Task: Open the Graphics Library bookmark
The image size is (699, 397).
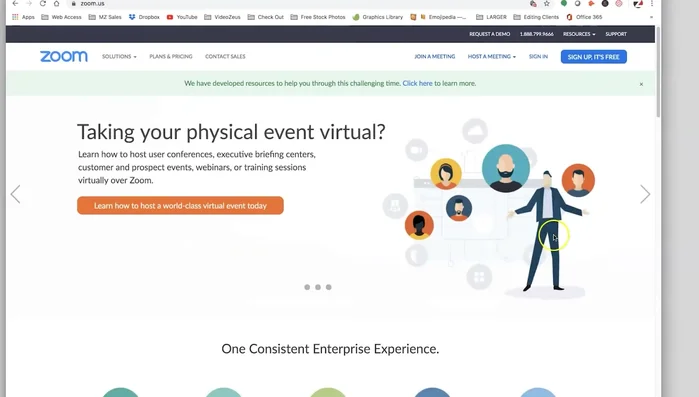Action: click(378, 17)
